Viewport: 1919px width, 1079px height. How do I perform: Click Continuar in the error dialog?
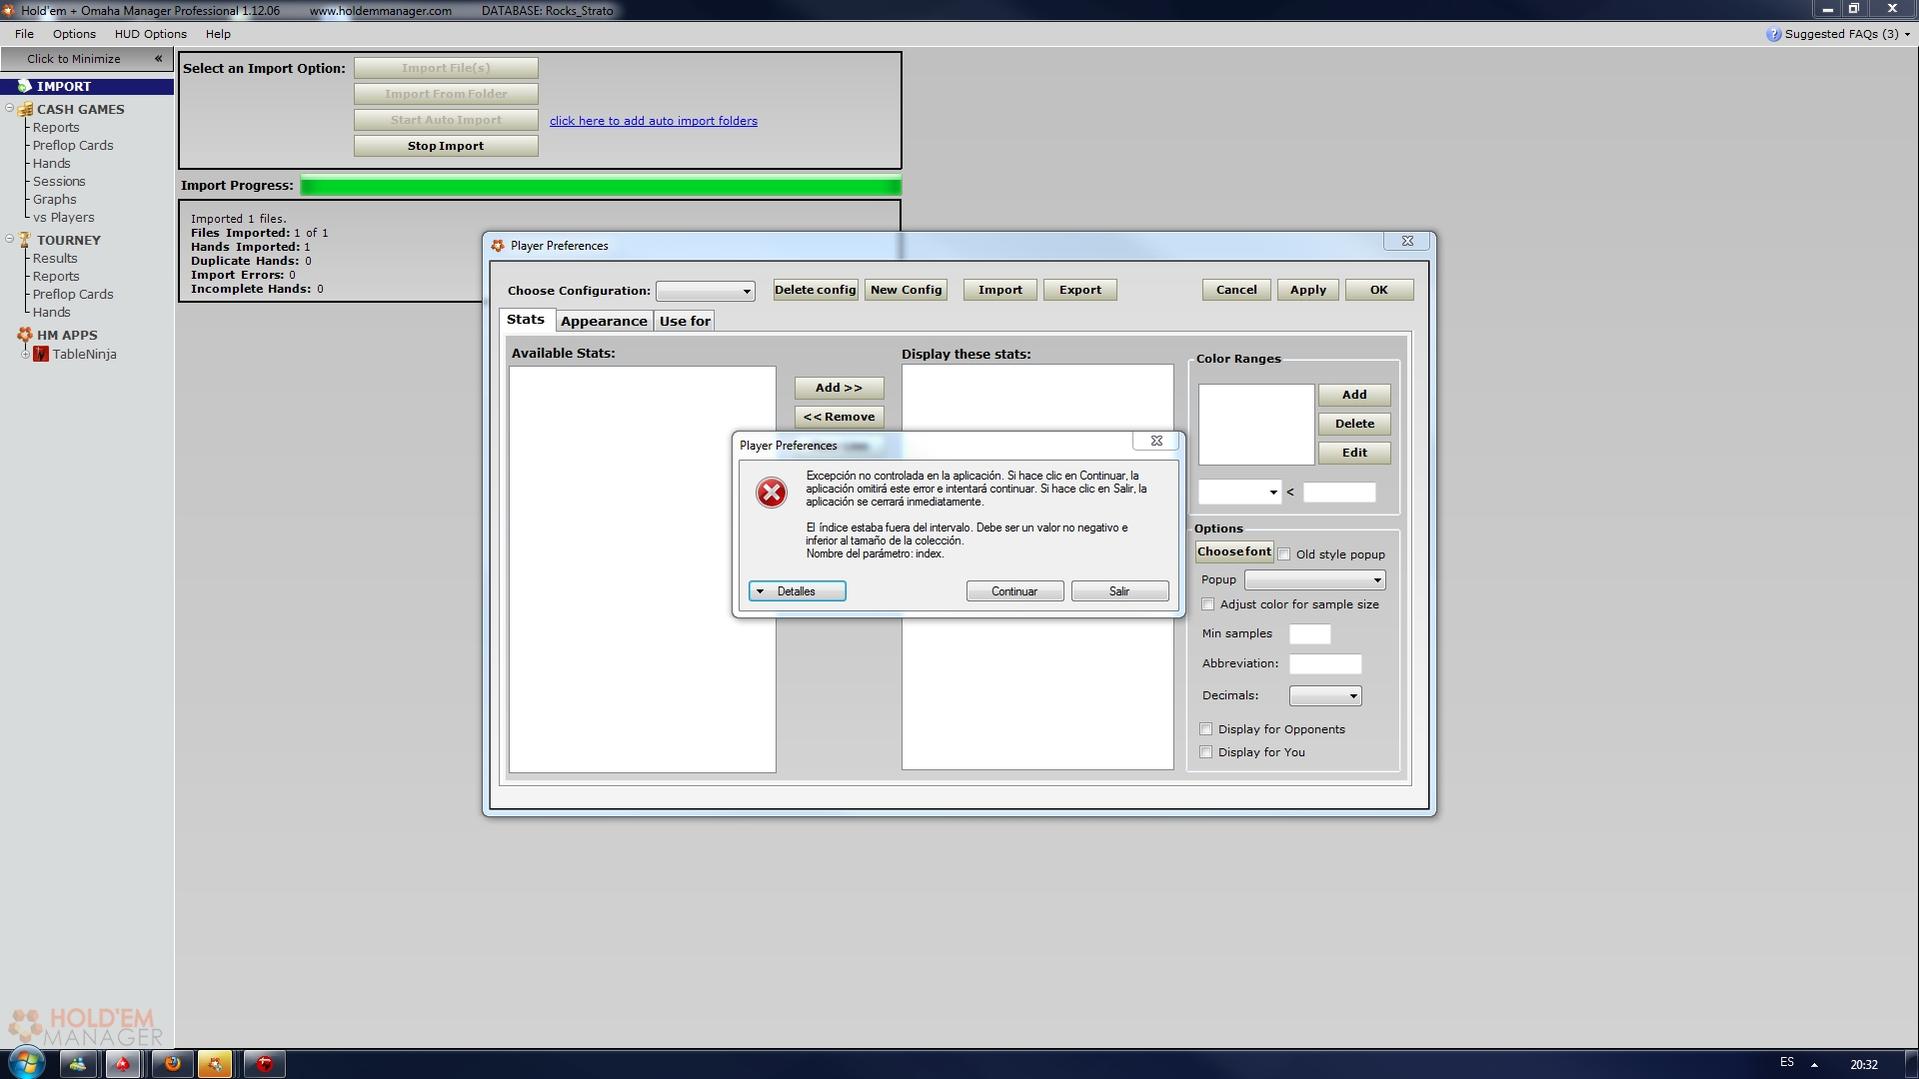(x=1014, y=591)
